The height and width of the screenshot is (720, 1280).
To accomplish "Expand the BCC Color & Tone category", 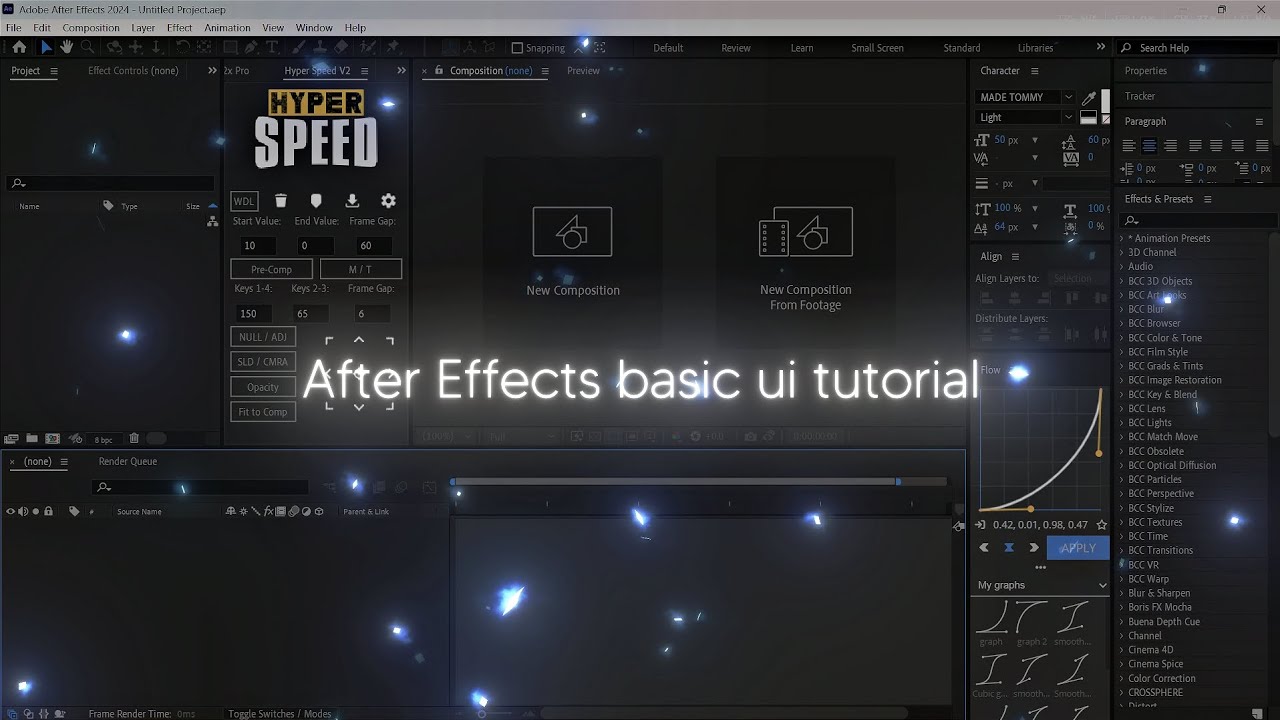I will click(x=1122, y=338).
